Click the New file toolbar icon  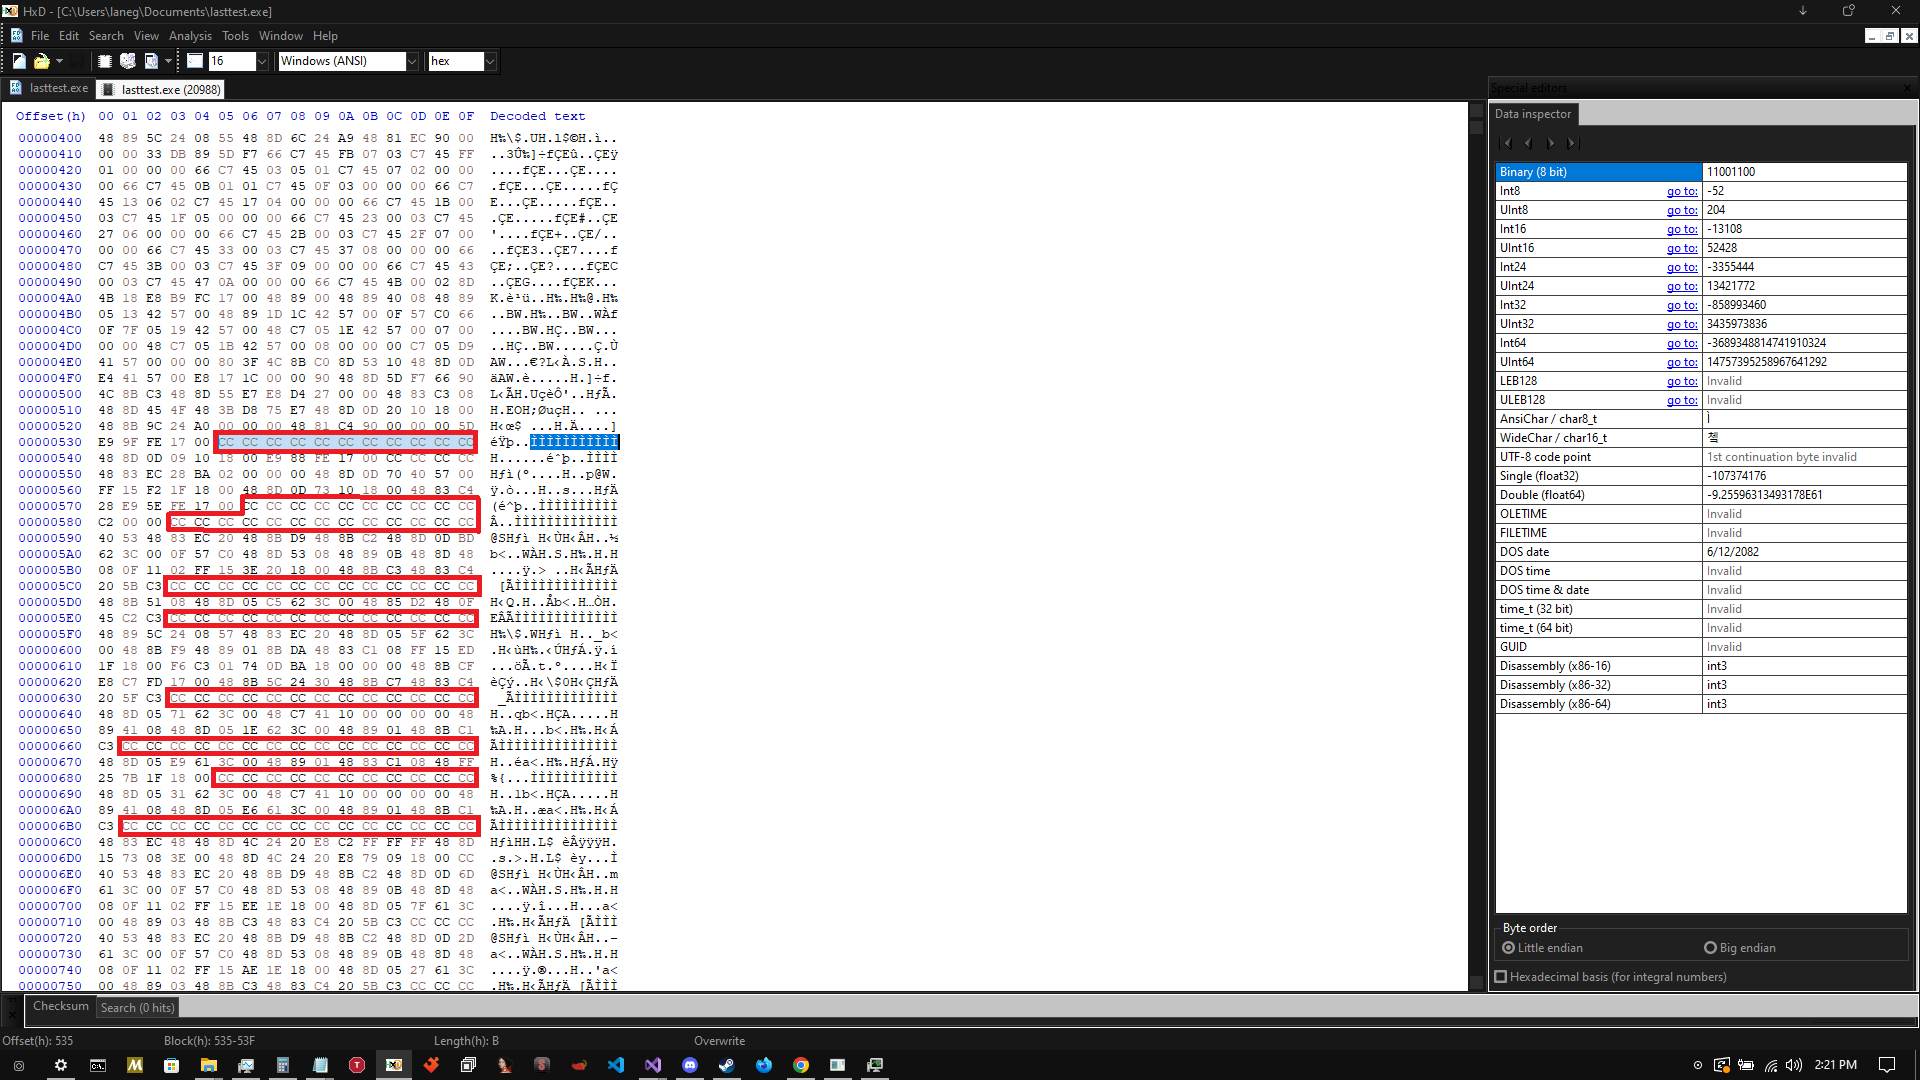coord(19,61)
